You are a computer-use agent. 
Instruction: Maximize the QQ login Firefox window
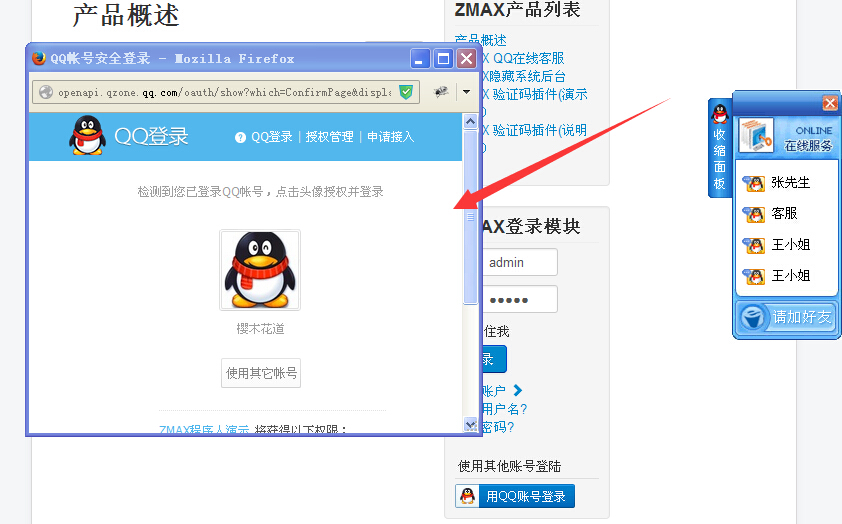tap(444, 59)
